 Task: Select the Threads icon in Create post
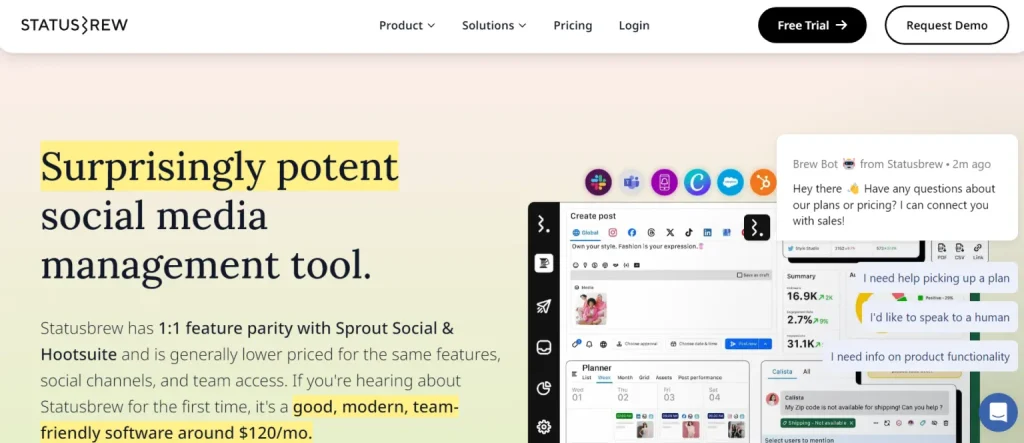tap(651, 233)
